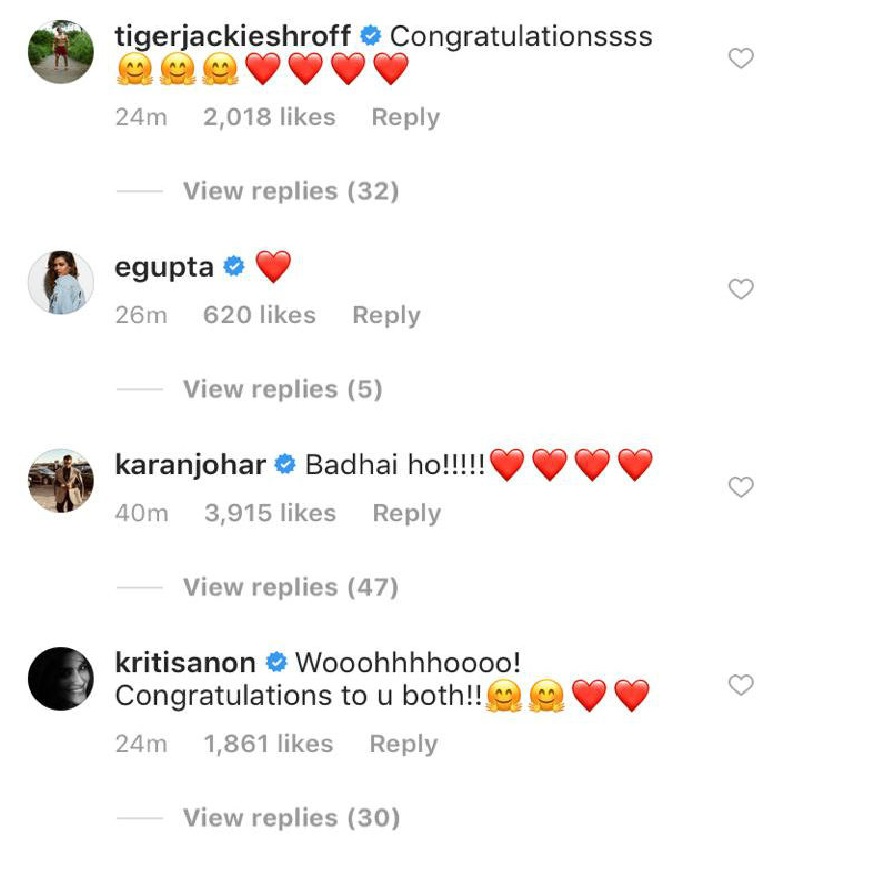Open kritisanon's profile picture
Viewport: 888px width, 882px height.
(61, 678)
